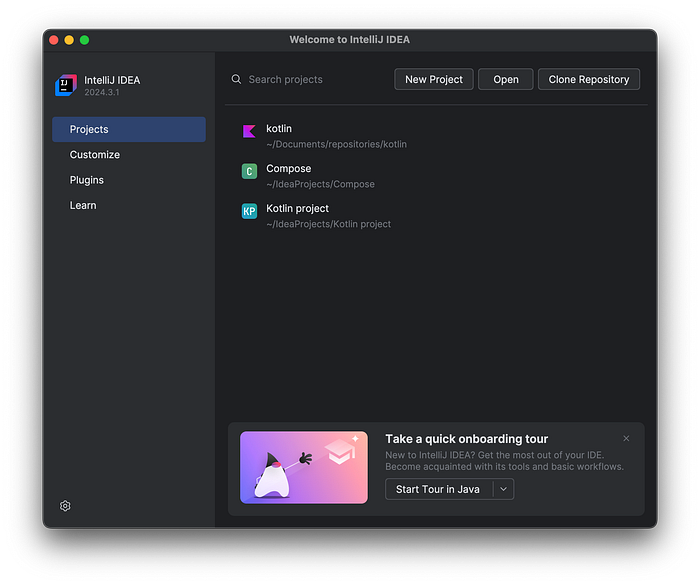Click the Open button

pyautogui.click(x=505, y=79)
